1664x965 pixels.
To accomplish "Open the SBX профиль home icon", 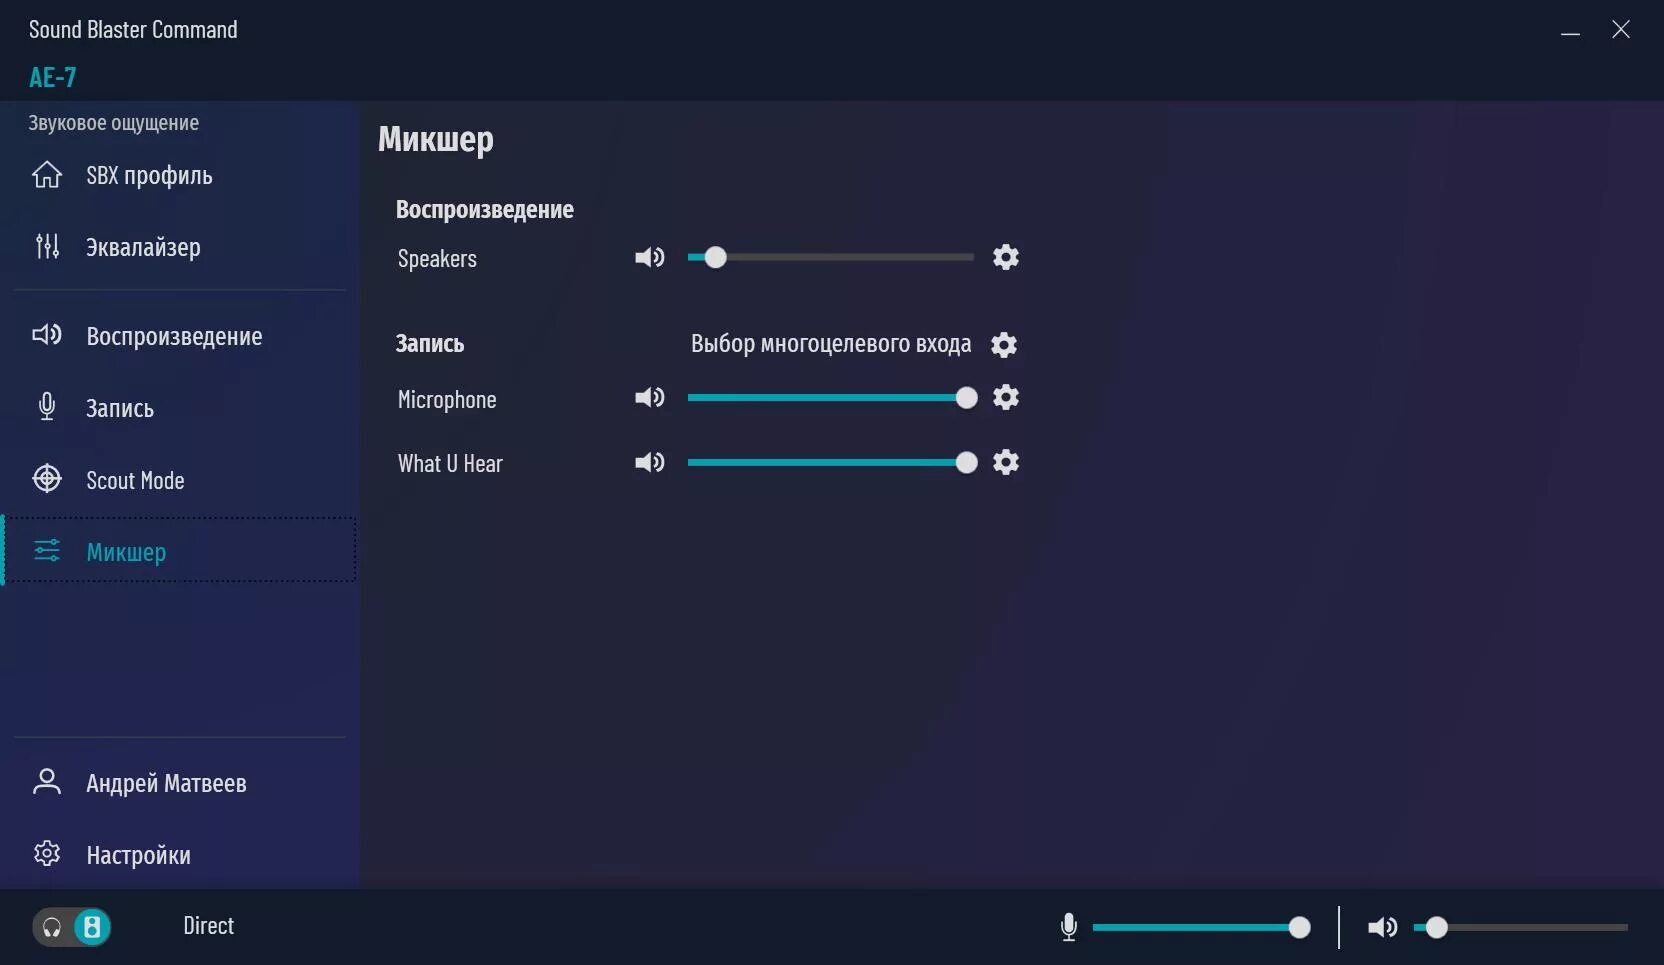I will 47,175.
